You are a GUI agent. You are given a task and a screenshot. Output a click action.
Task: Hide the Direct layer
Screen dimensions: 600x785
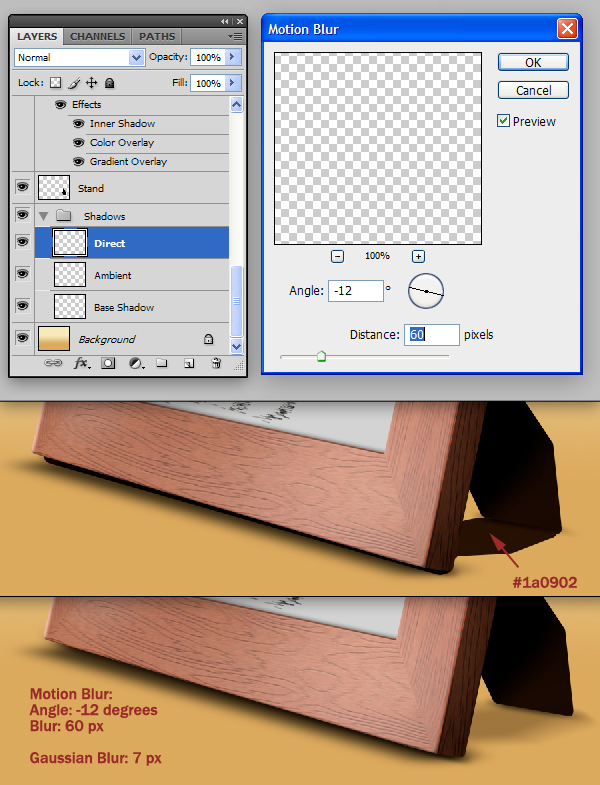22,242
